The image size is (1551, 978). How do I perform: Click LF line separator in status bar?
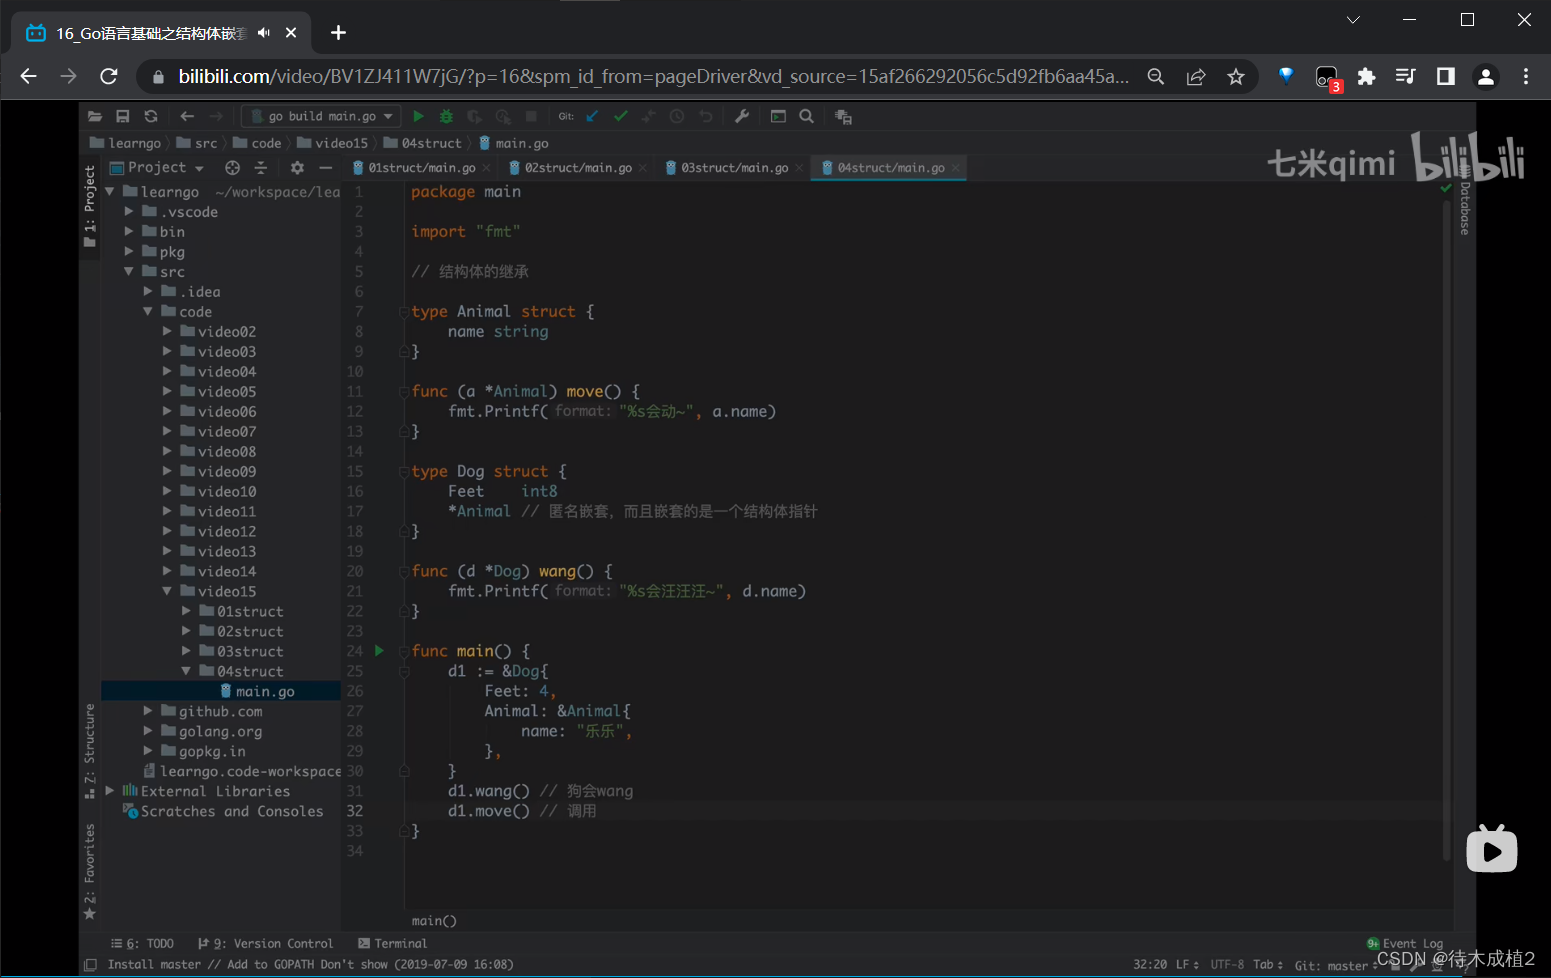tap(1187, 965)
